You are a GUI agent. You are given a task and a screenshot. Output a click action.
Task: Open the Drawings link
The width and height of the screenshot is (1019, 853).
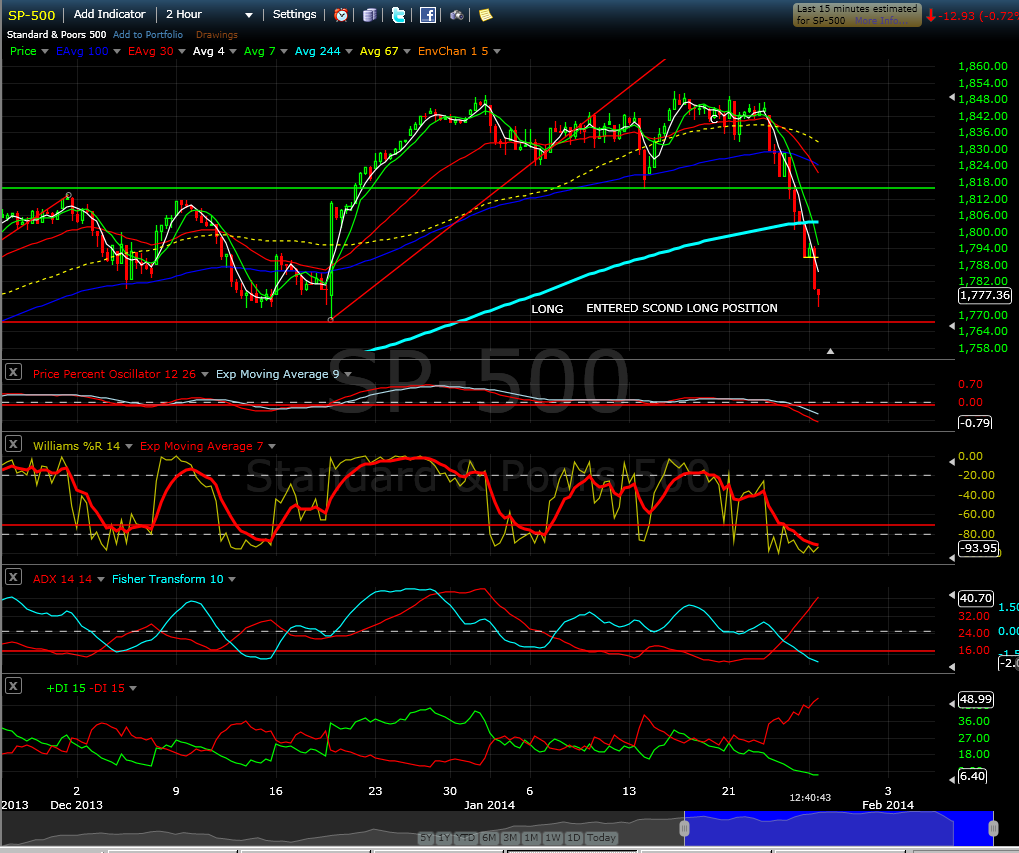(x=216, y=34)
